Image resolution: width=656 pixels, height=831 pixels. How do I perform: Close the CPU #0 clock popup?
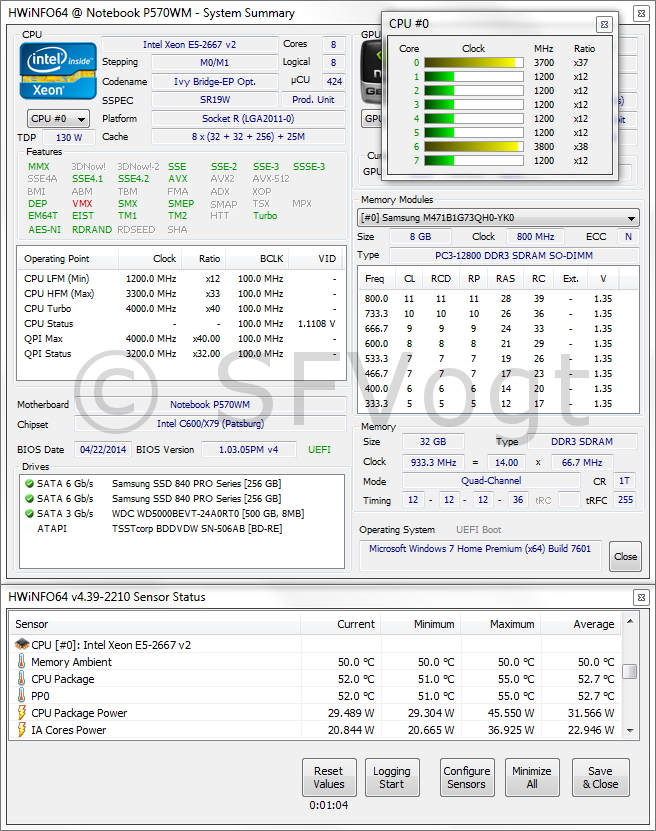604,24
